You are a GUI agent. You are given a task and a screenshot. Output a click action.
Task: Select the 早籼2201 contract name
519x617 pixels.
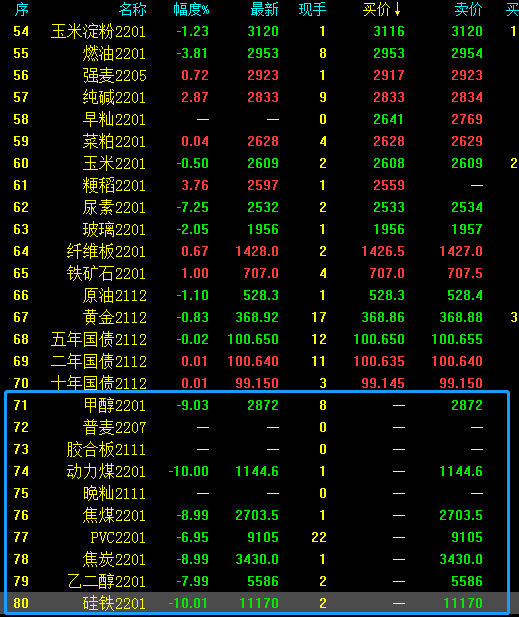click(114, 120)
